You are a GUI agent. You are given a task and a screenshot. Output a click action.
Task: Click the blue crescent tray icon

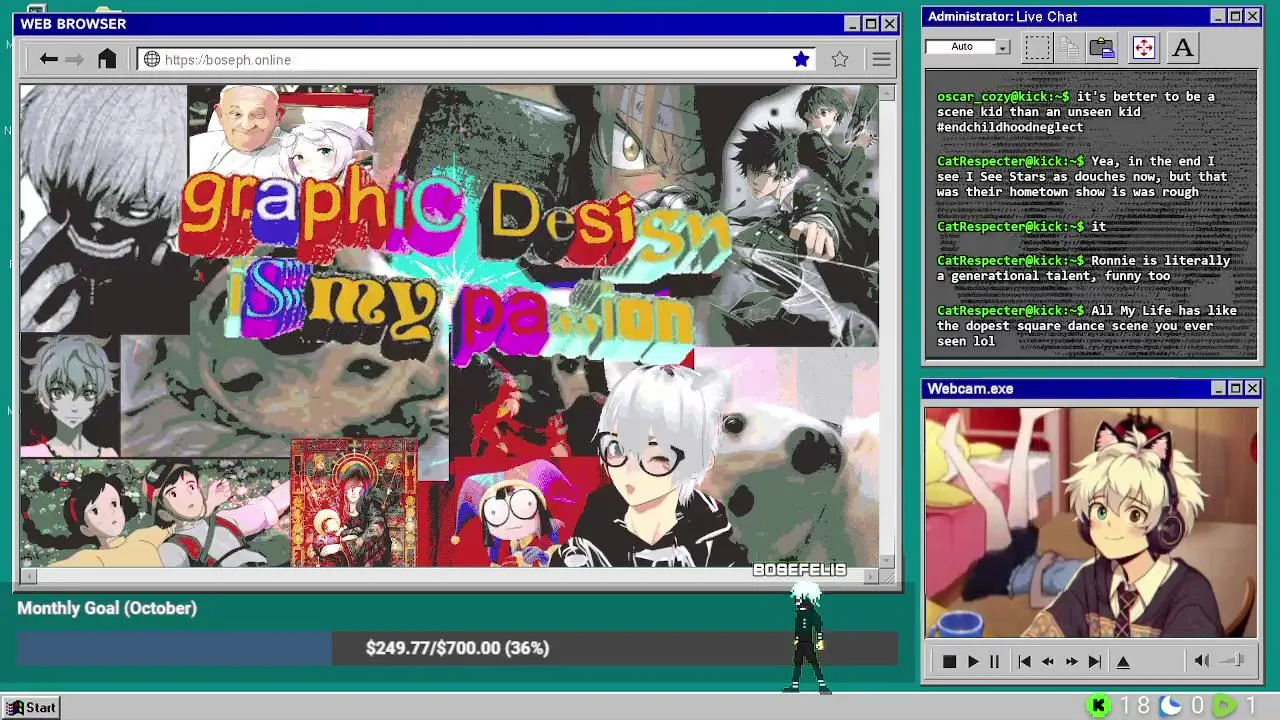(1170, 706)
